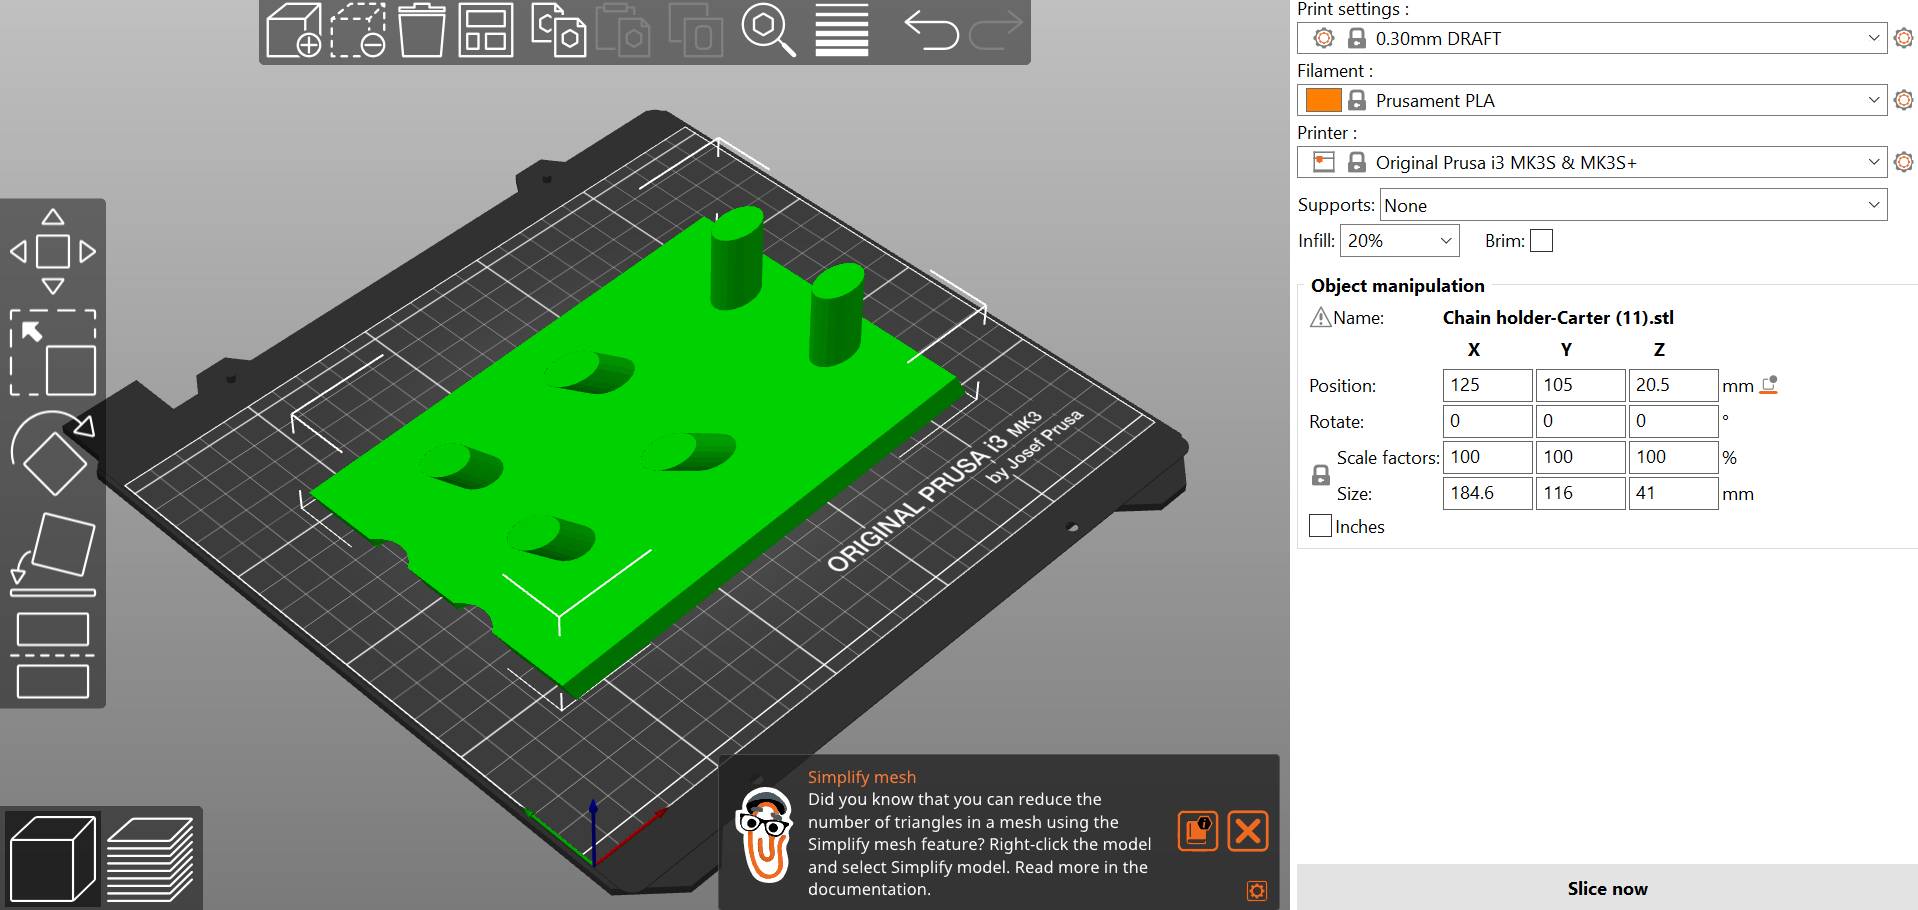
Task: Select the Move tool
Action: click(x=52, y=250)
